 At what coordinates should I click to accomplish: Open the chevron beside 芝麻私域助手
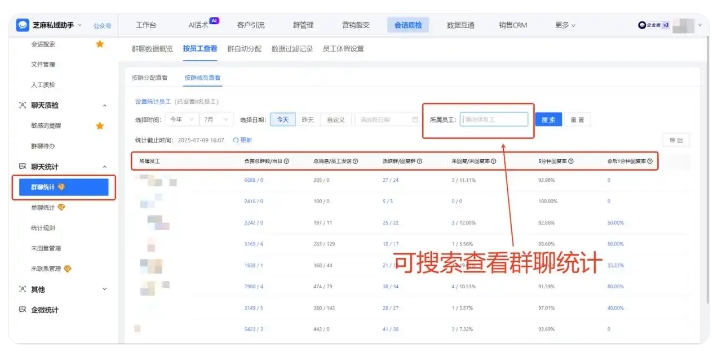pos(80,25)
